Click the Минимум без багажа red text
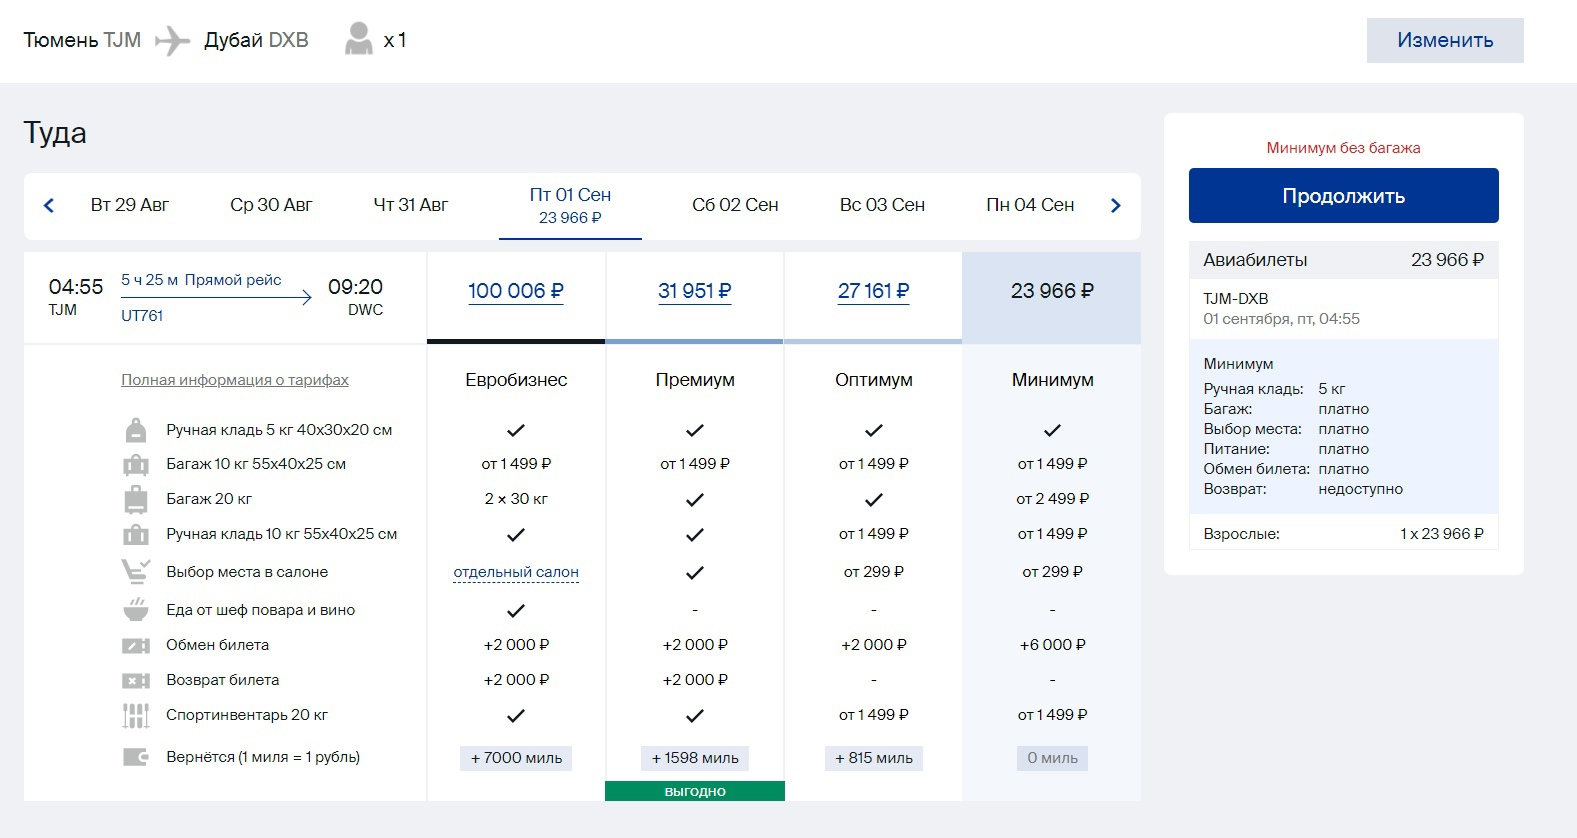This screenshot has height=838, width=1577. tap(1343, 148)
